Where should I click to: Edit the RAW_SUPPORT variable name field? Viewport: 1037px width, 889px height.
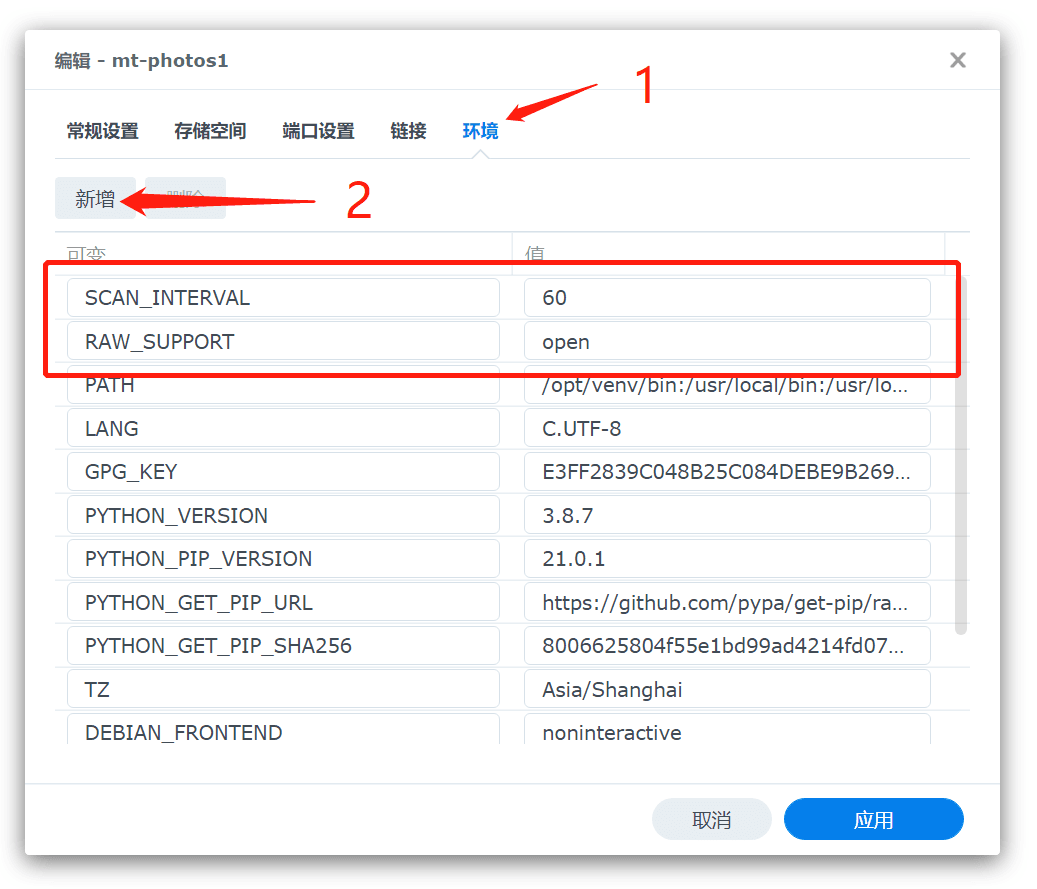(283, 342)
